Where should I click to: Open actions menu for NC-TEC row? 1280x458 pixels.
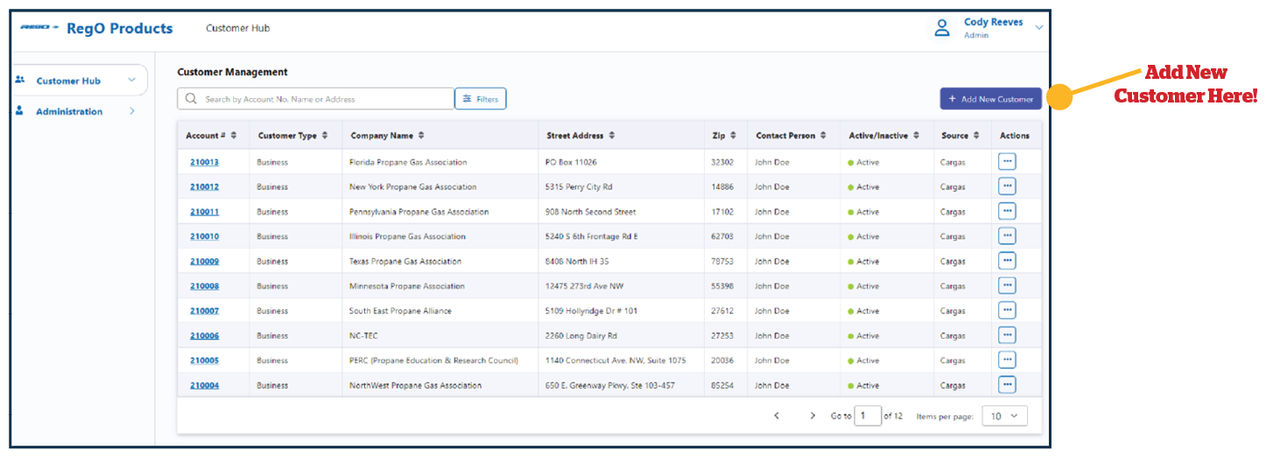pyautogui.click(x=1007, y=335)
